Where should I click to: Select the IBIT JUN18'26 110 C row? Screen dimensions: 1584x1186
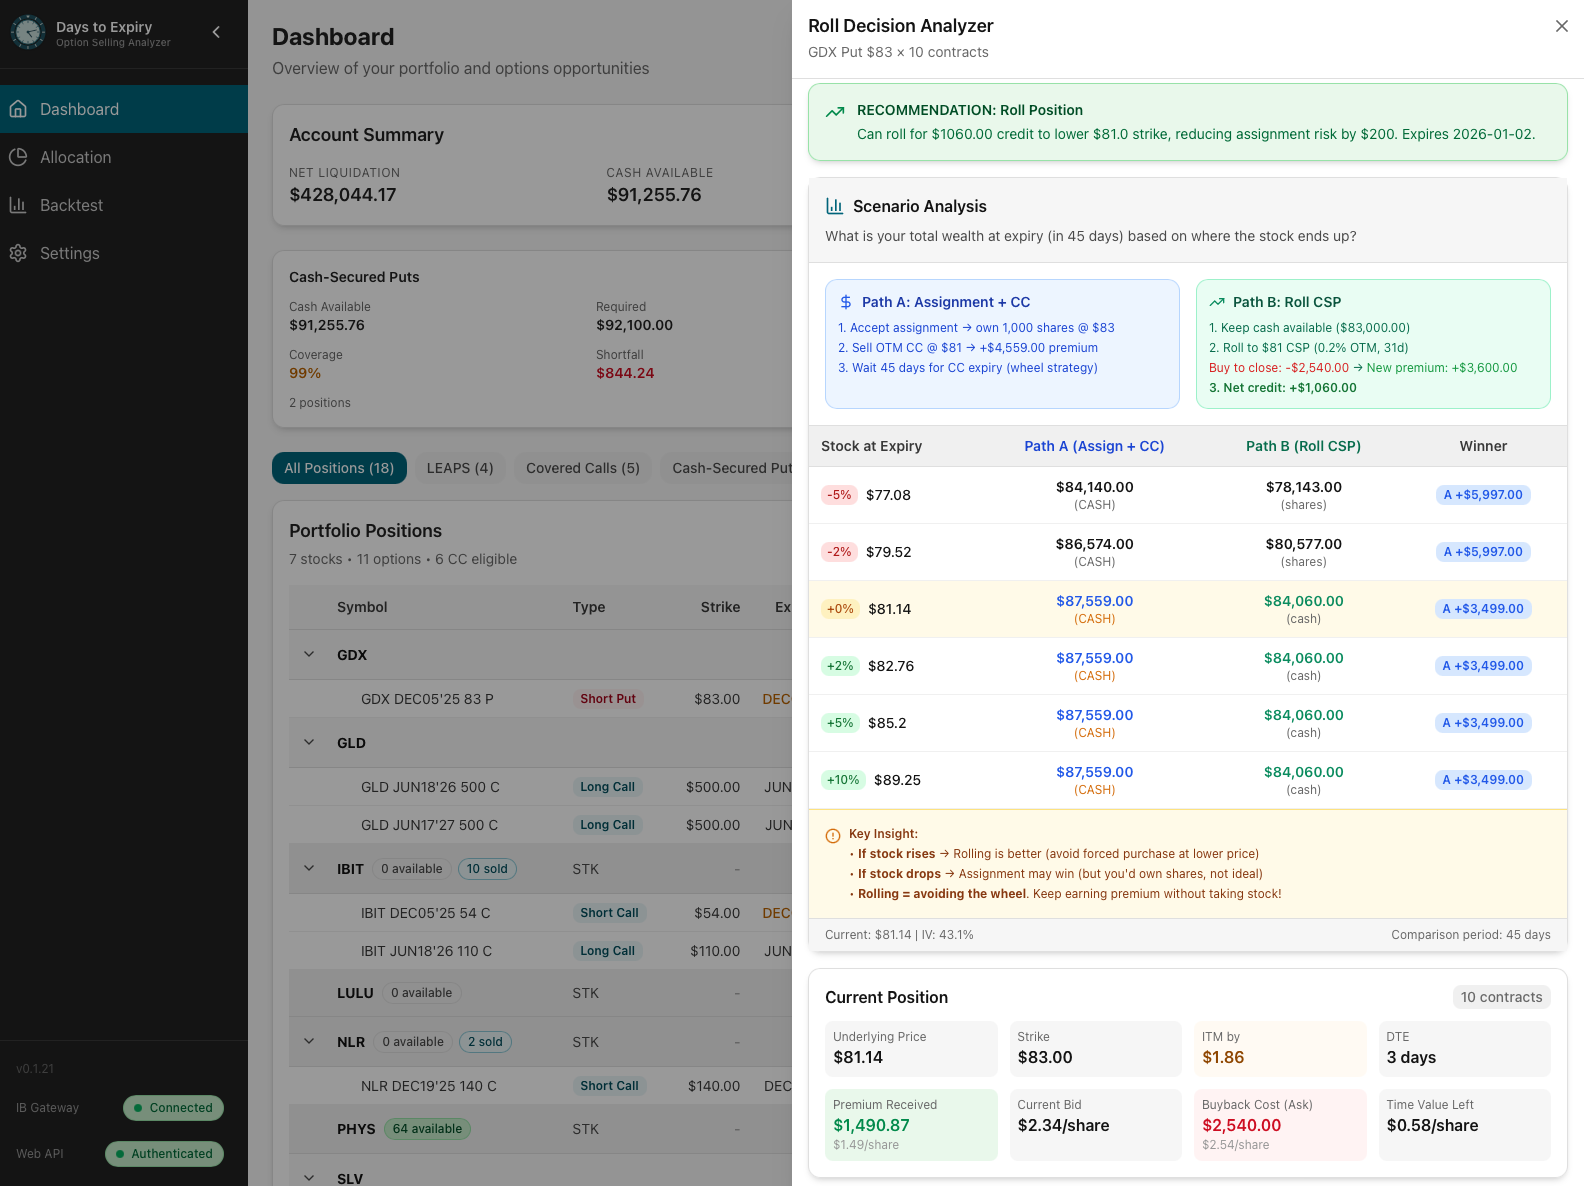point(540,951)
